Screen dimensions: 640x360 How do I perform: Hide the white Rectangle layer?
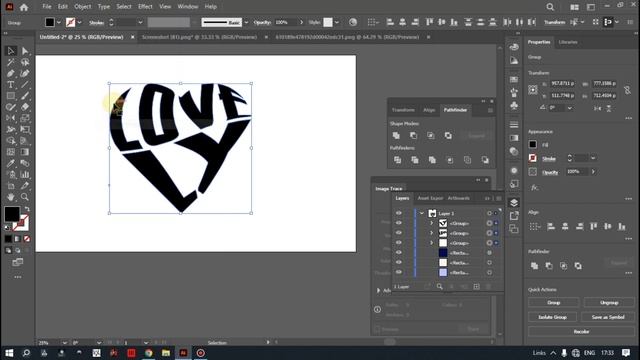tap(399, 262)
